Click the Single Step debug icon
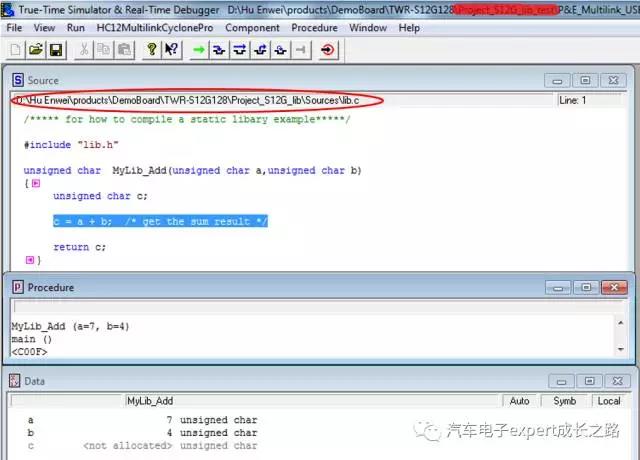 pos(220,49)
